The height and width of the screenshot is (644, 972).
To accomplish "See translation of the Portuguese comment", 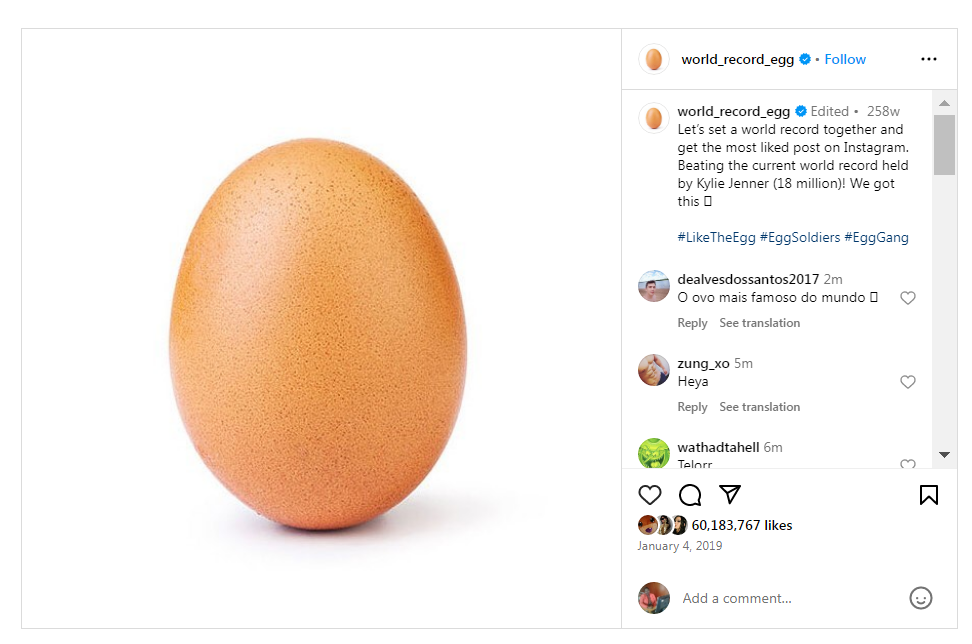I will pyautogui.click(x=759, y=322).
